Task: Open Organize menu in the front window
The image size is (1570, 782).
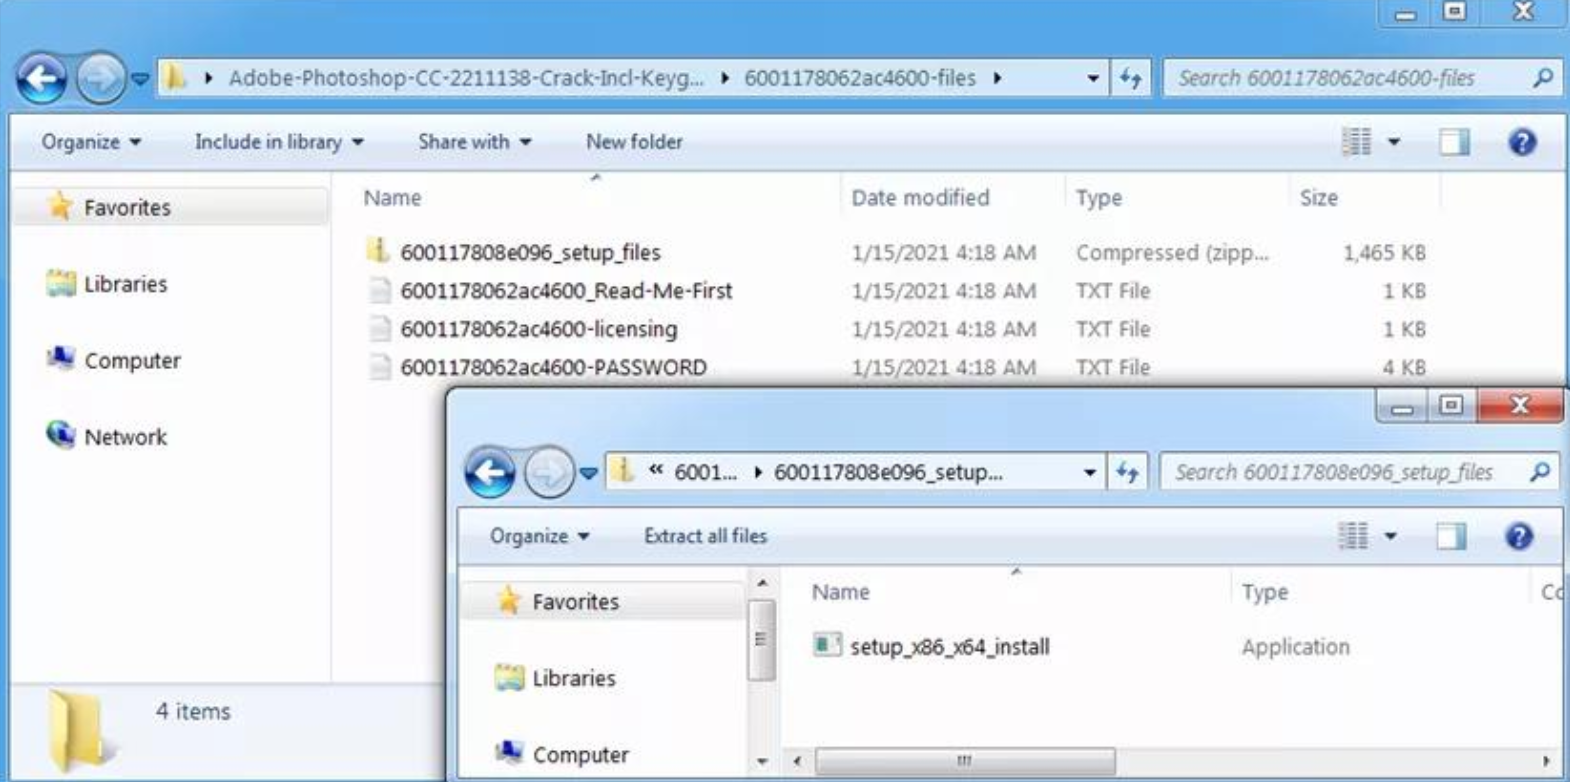Action: [539, 536]
